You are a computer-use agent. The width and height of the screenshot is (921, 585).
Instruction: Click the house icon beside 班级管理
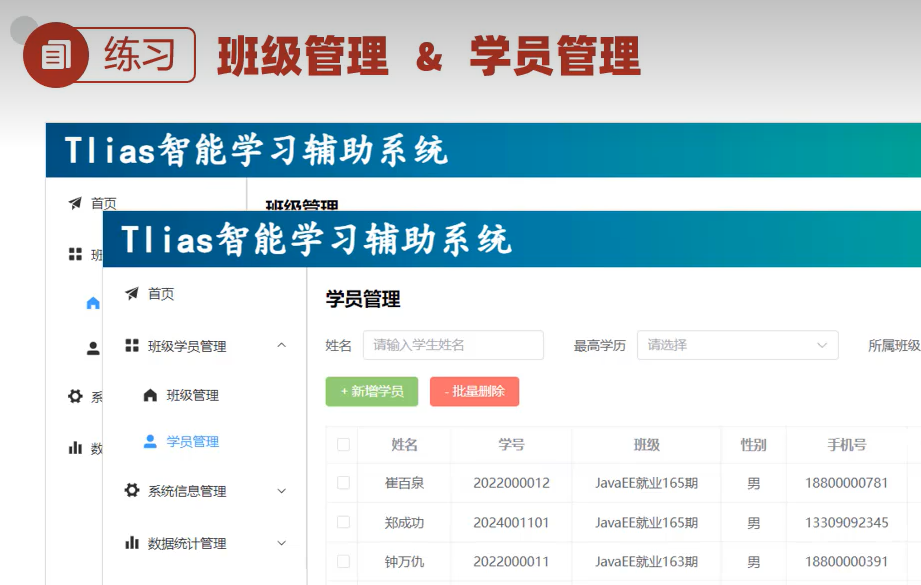pos(150,395)
